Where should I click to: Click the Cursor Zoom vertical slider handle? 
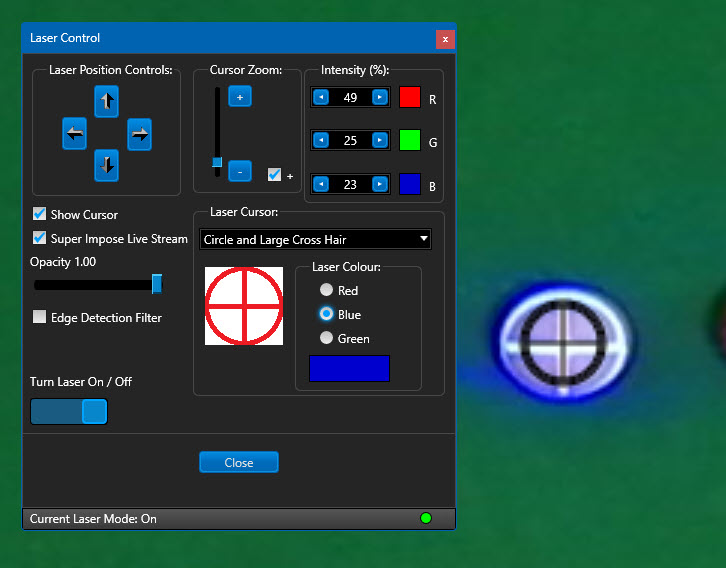[x=217, y=162]
